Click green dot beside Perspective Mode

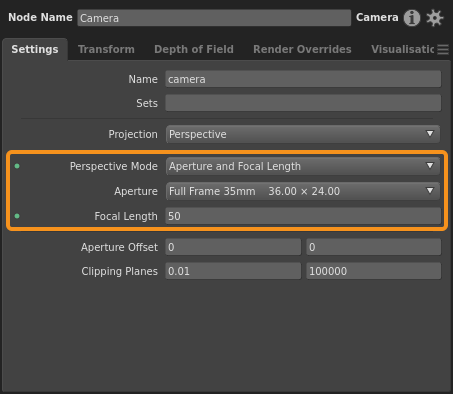[x=17, y=166]
